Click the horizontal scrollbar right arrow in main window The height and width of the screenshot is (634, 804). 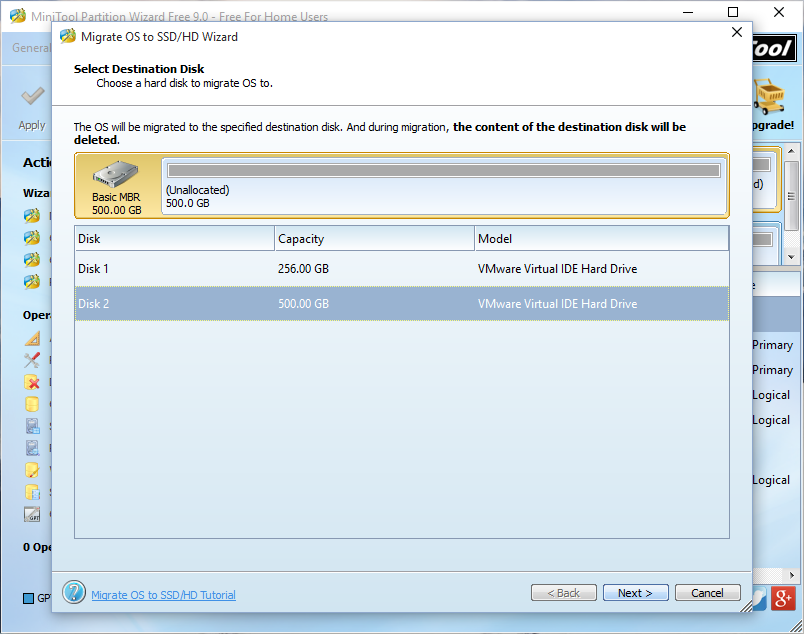(x=792, y=575)
